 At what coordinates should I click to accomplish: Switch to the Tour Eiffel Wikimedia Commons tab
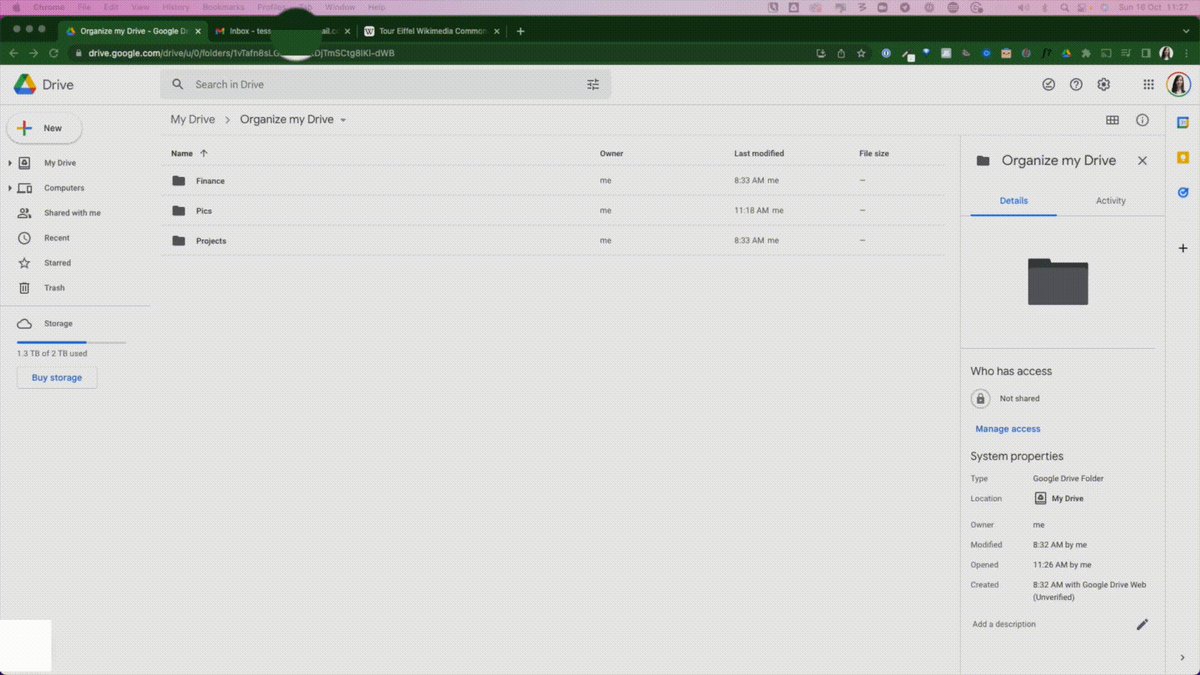(433, 31)
